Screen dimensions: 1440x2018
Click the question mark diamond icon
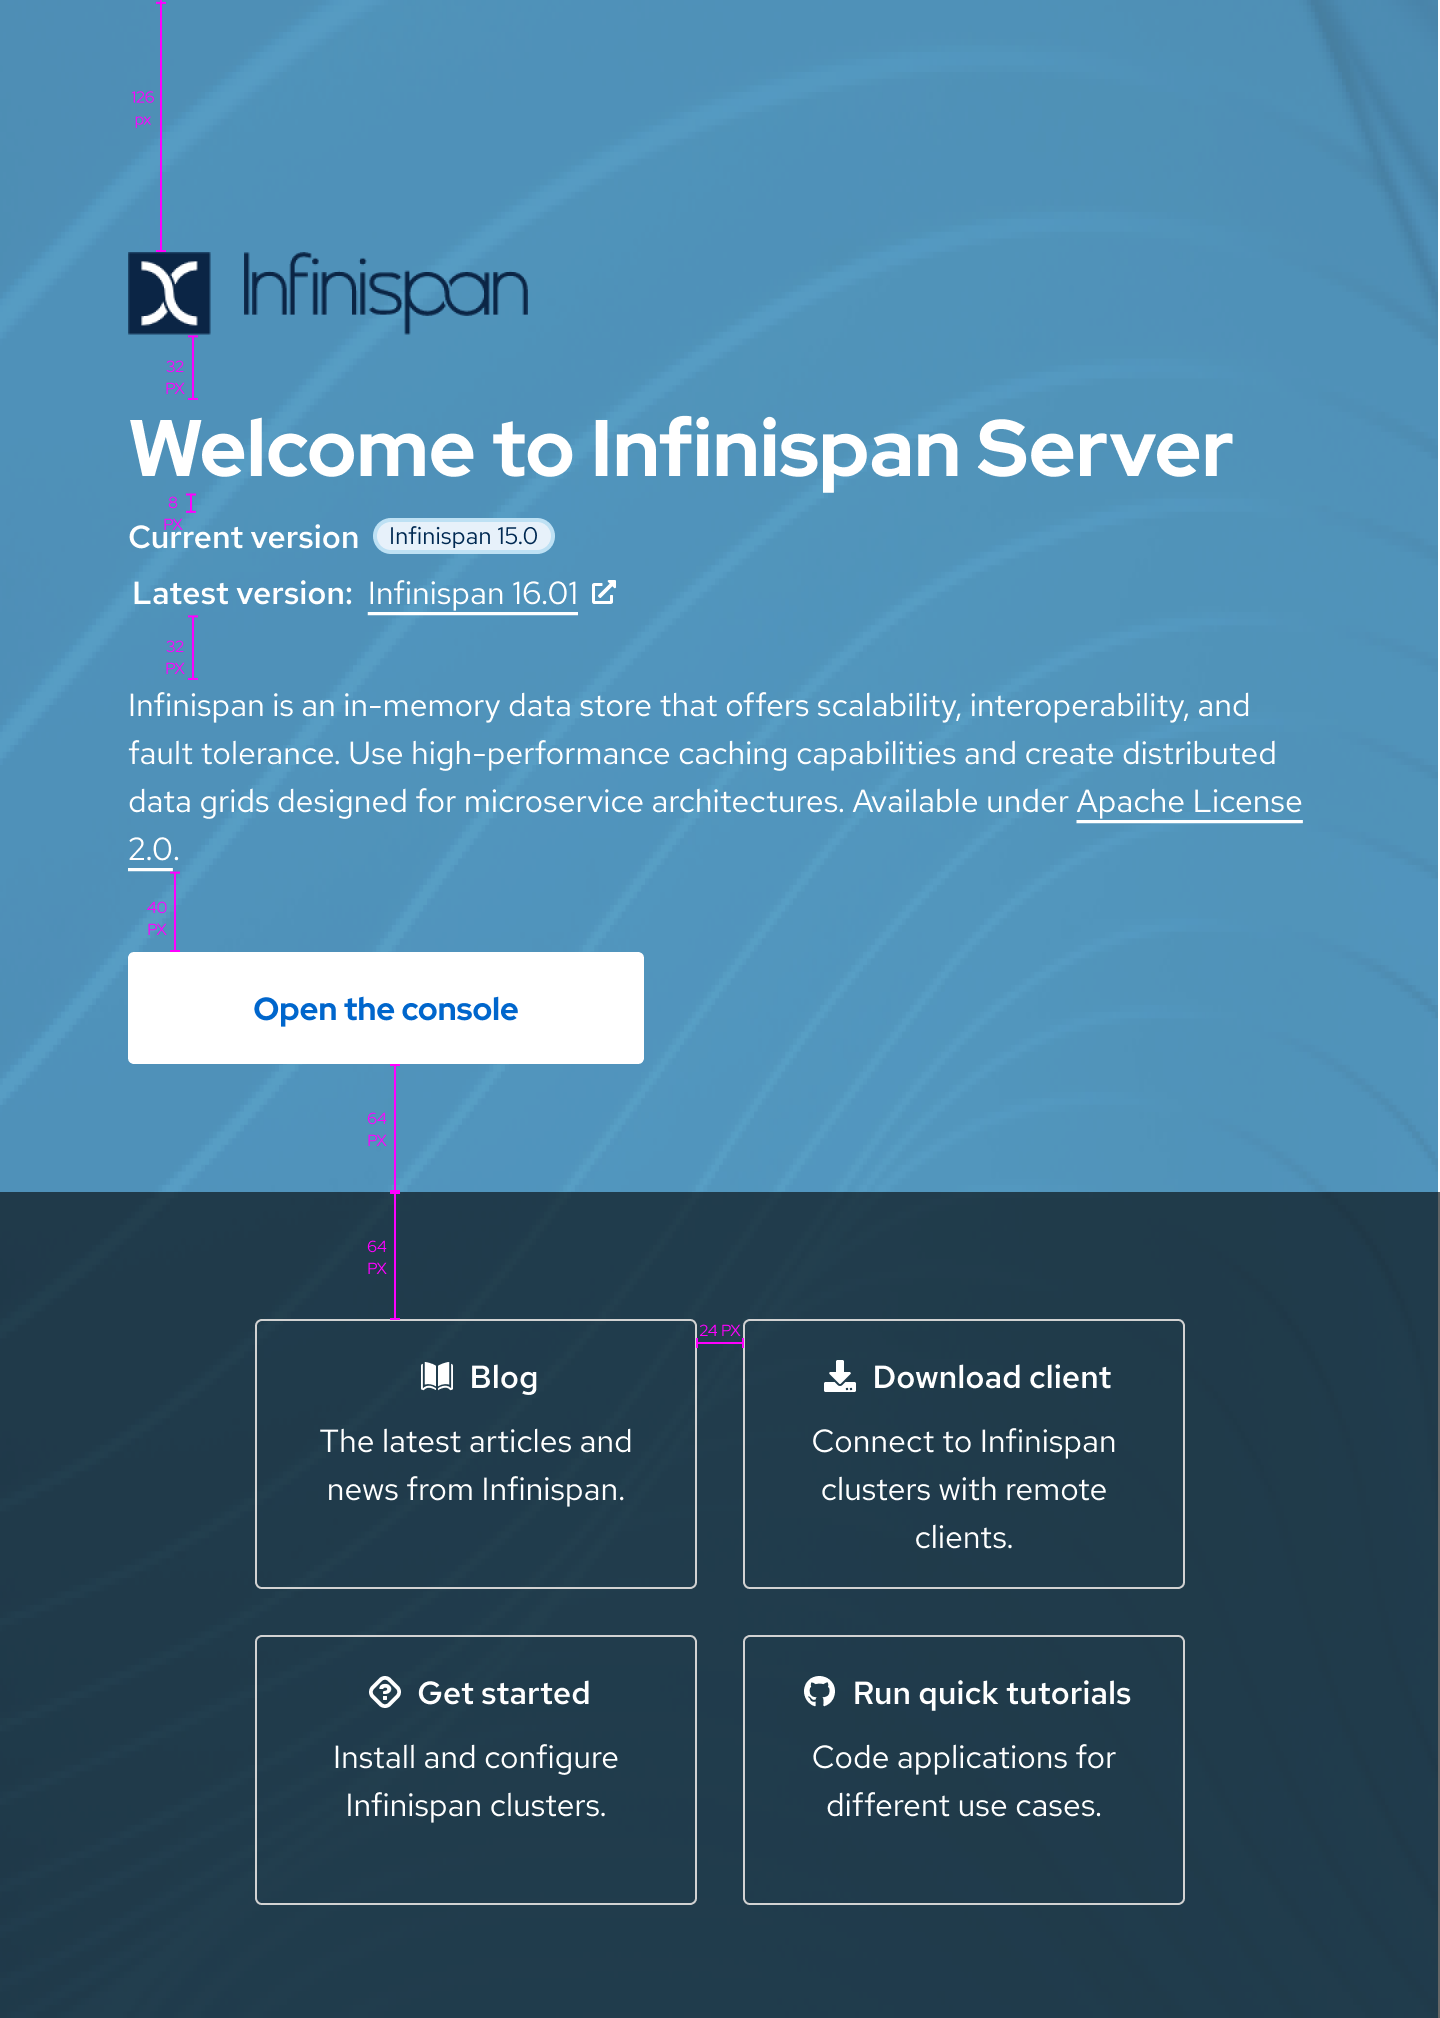(385, 1693)
